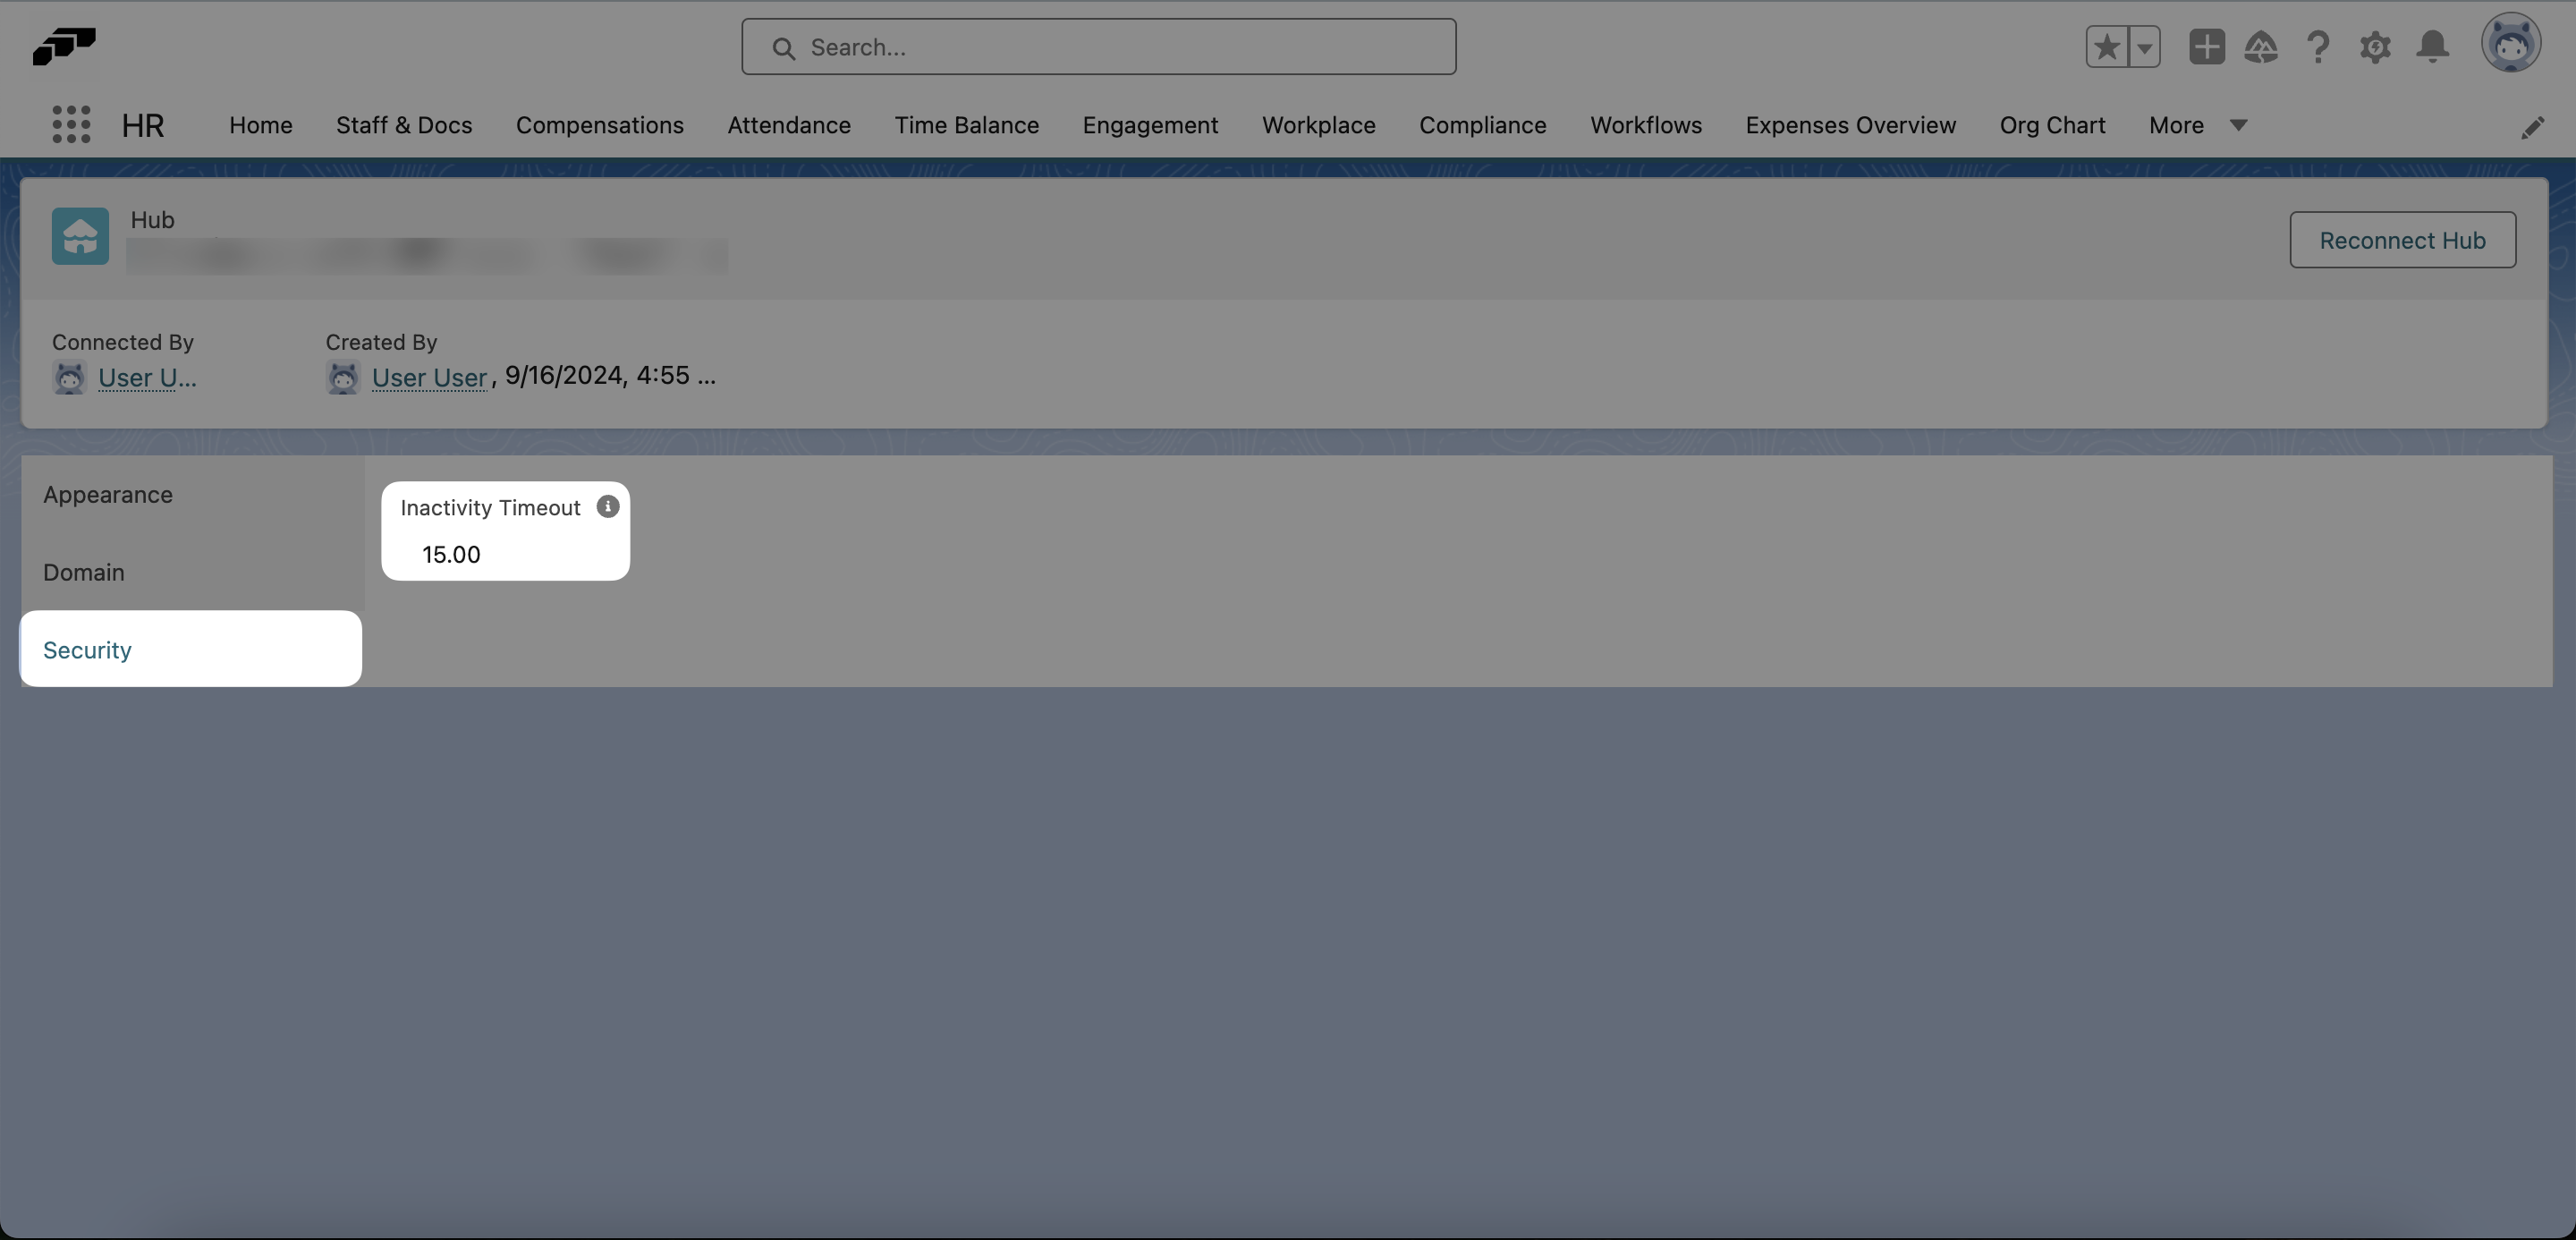Screen dimensions: 2576x1240
Task: Click the global Search field
Action: pos(1098,47)
